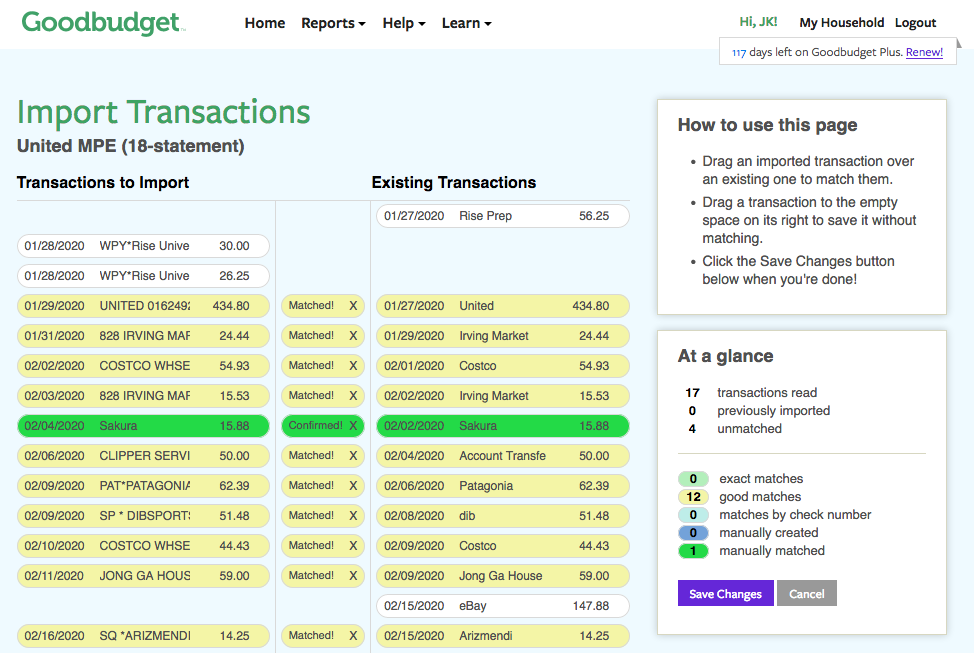974x653 pixels.
Task: Select imported JONG GA HOUS 59.00 row
Action: pos(143,575)
